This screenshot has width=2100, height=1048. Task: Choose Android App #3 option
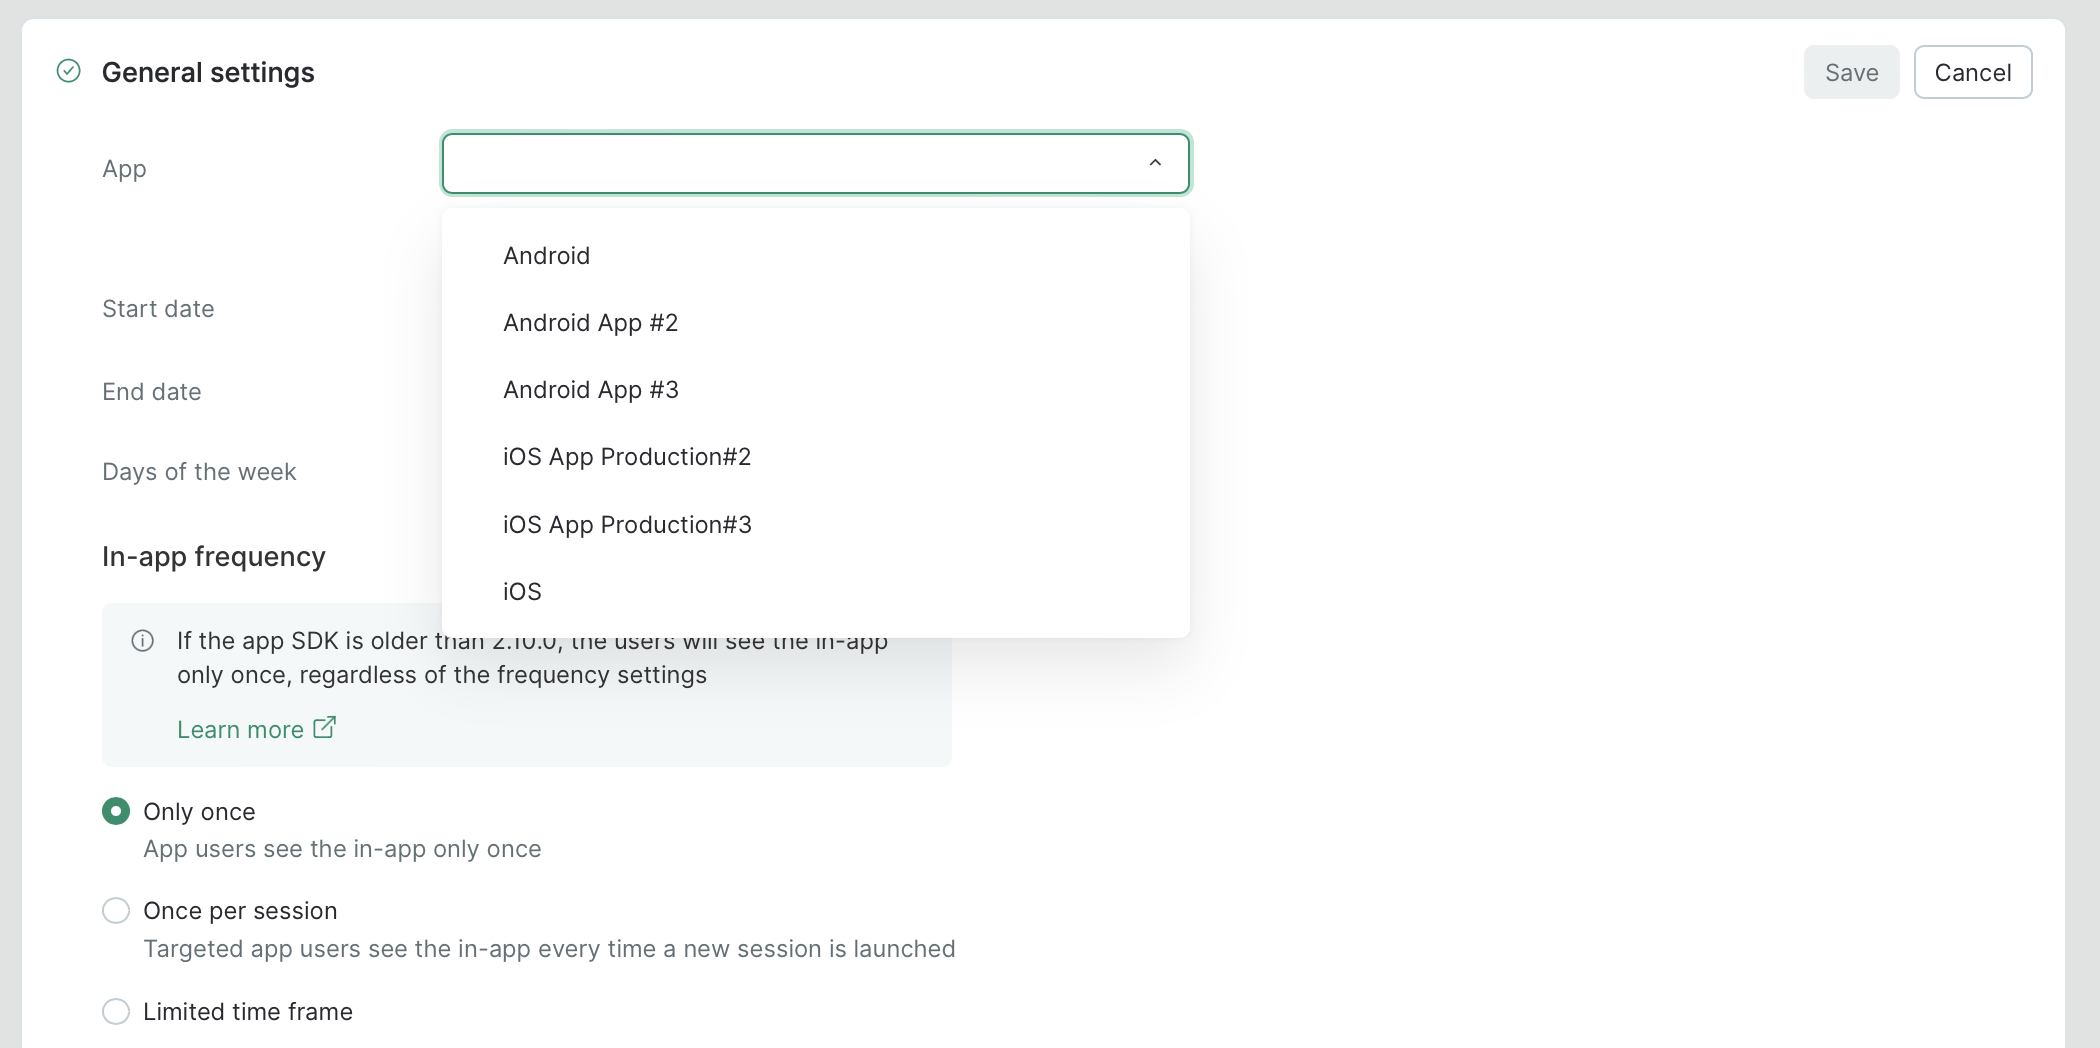click(816, 390)
